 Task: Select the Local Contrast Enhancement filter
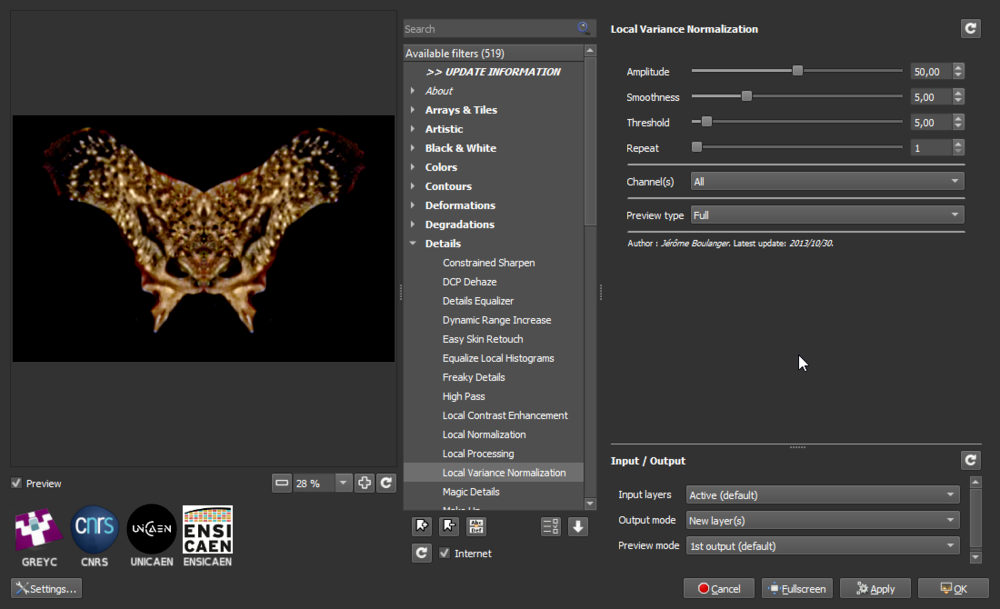point(504,415)
